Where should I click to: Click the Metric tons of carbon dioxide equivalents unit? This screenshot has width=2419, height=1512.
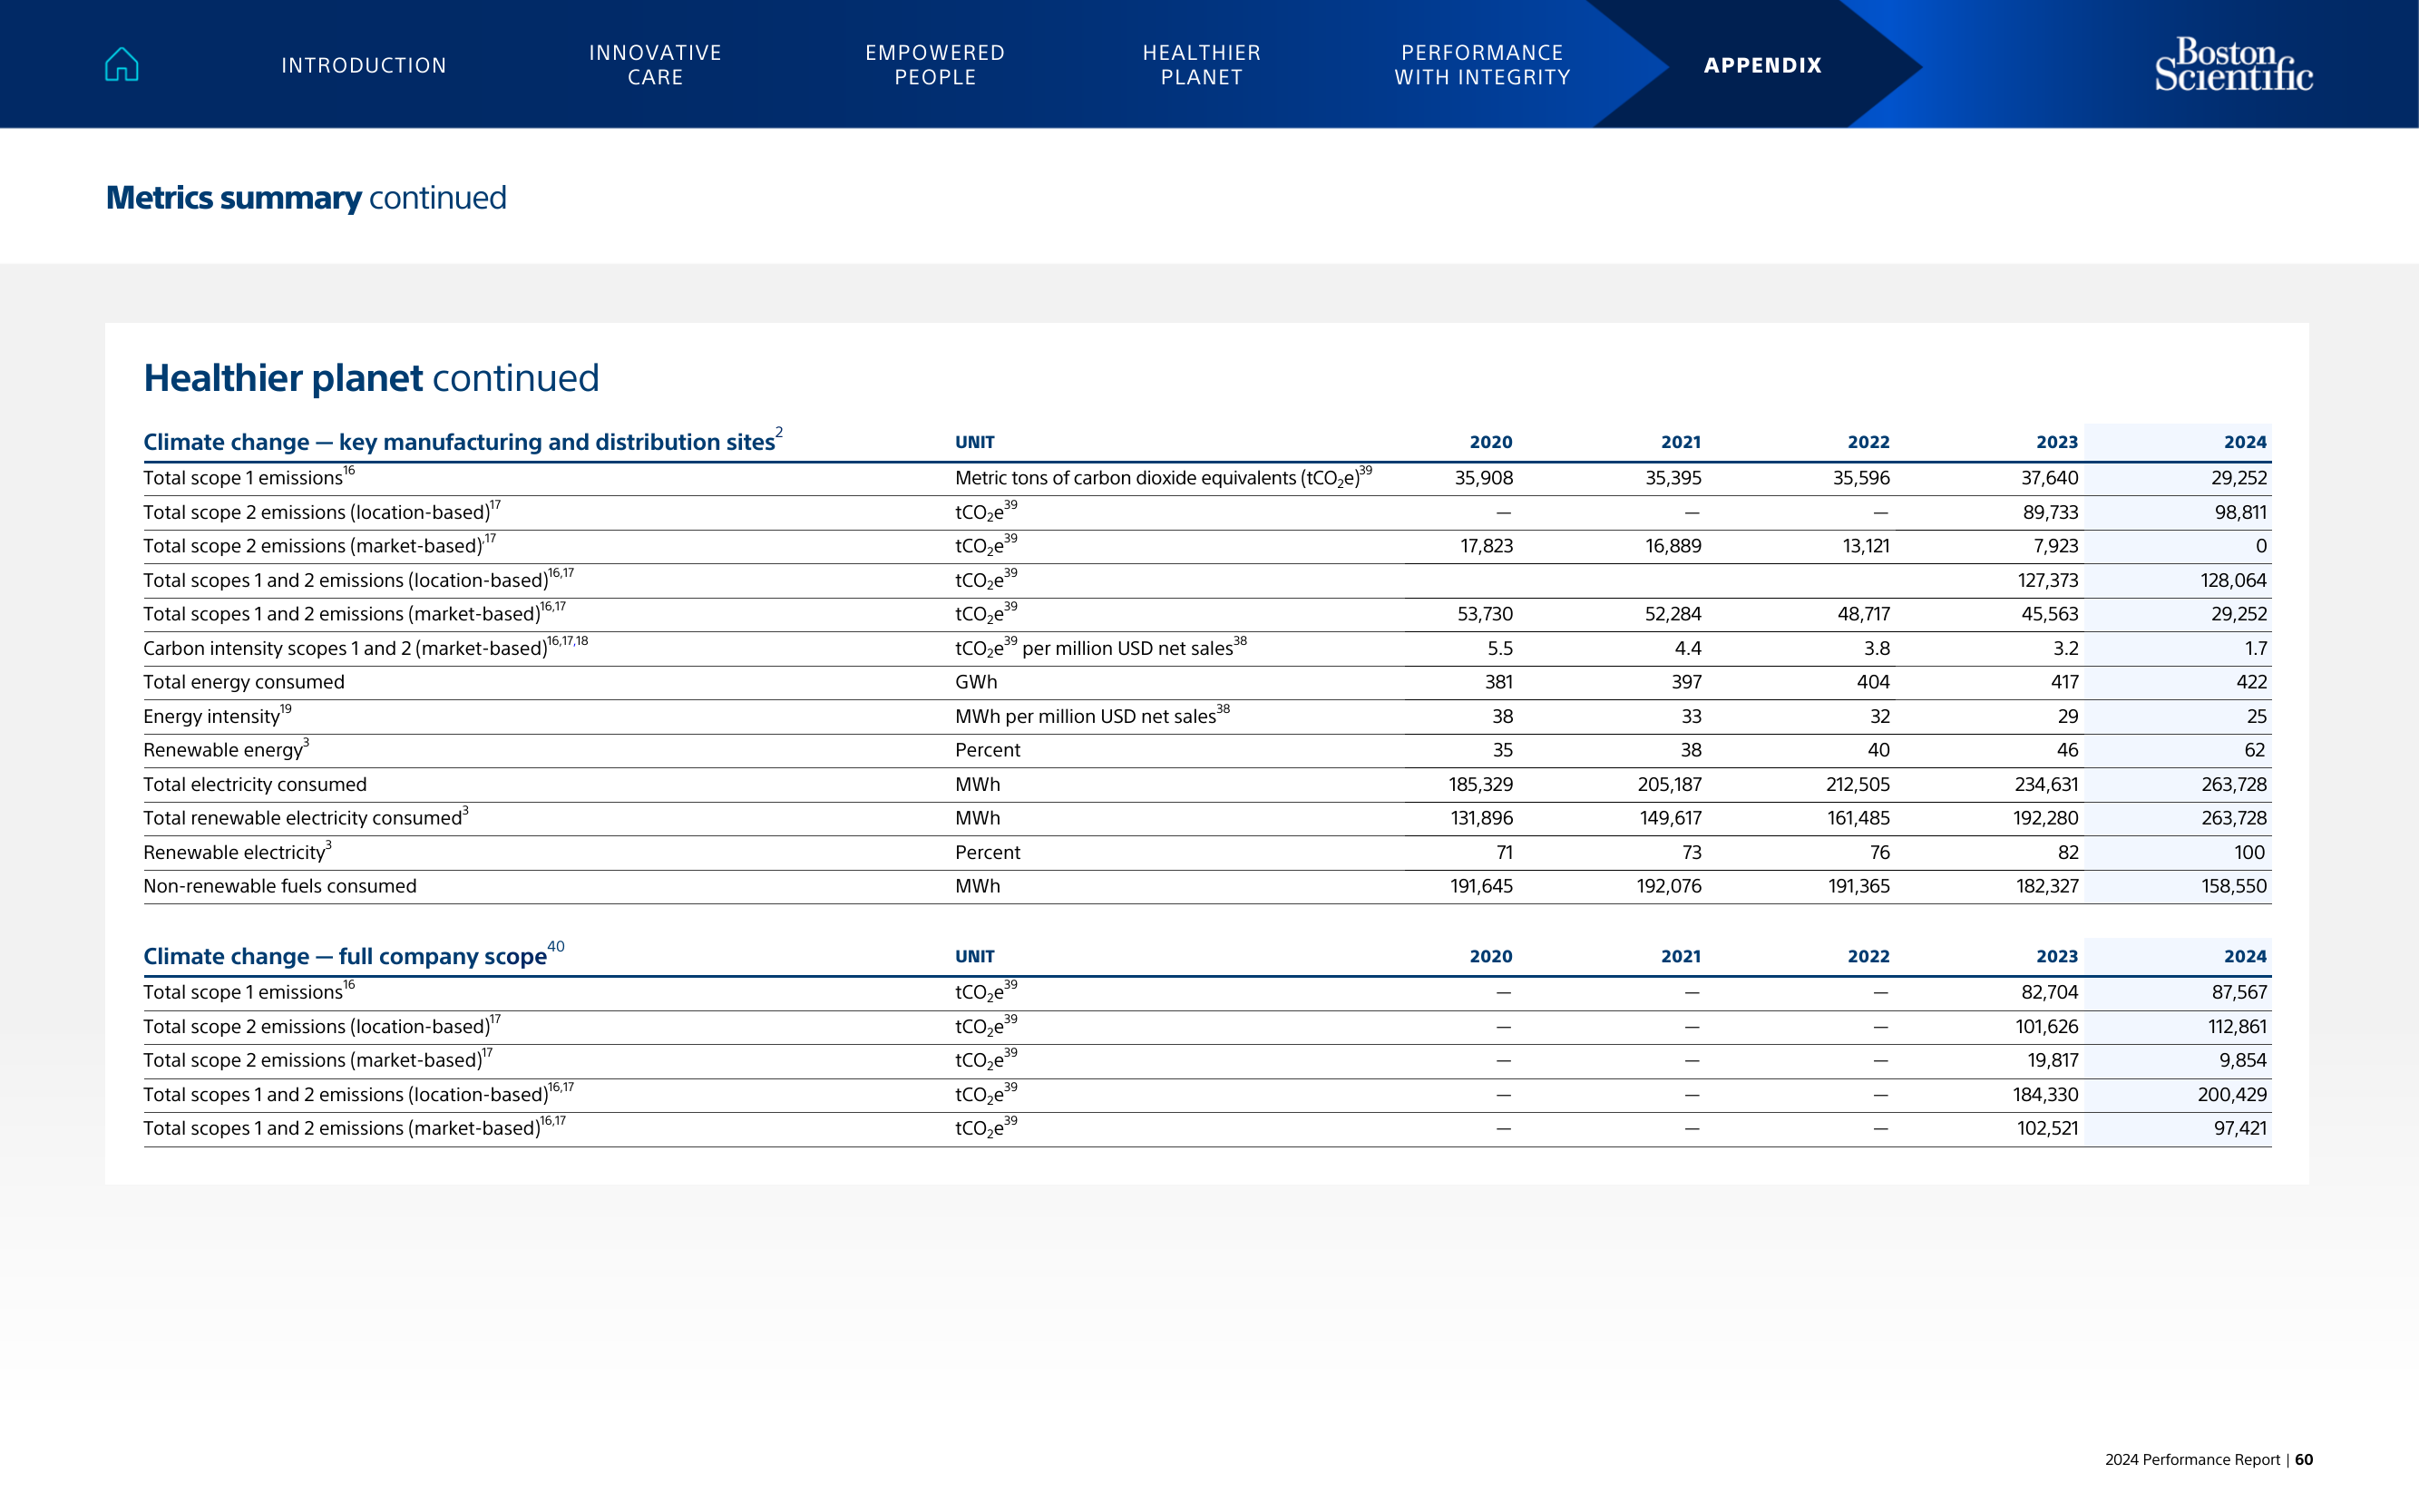[x=1164, y=477]
